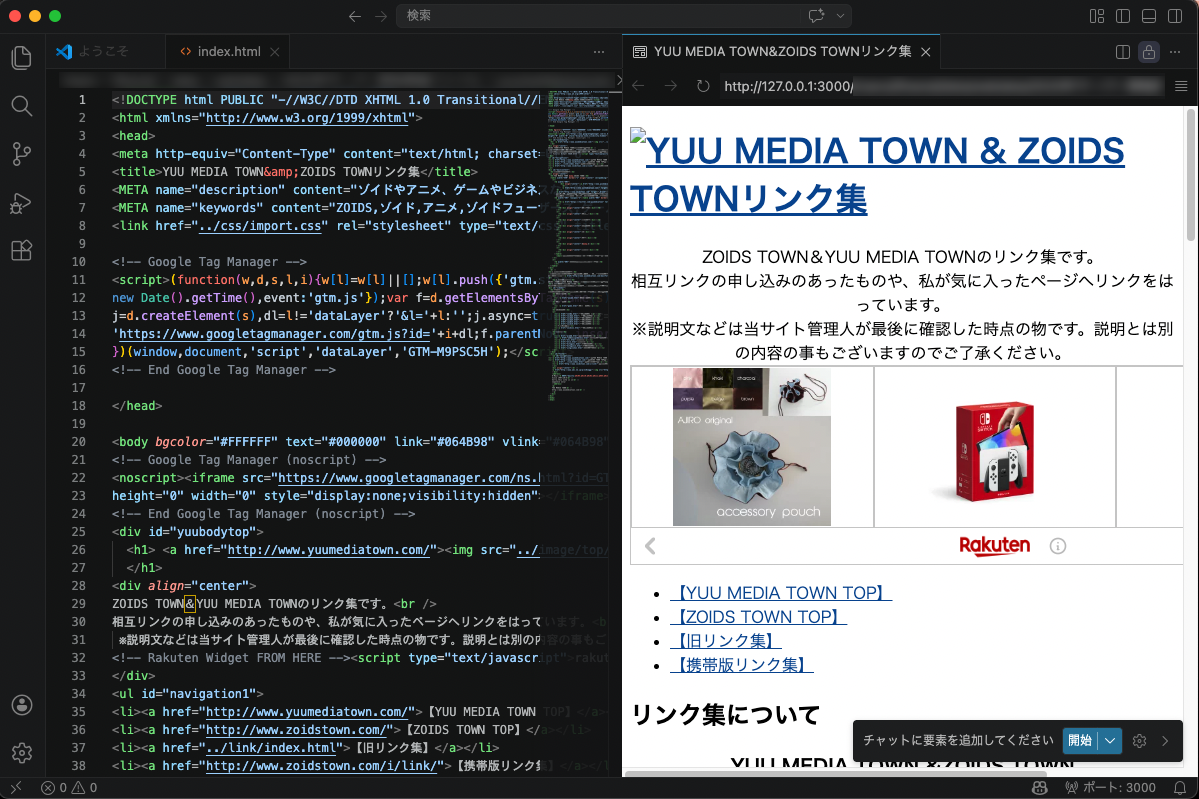
Task: Toggle the preview editor group lock
Action: pyautogui.click(x=1149, y=52)
